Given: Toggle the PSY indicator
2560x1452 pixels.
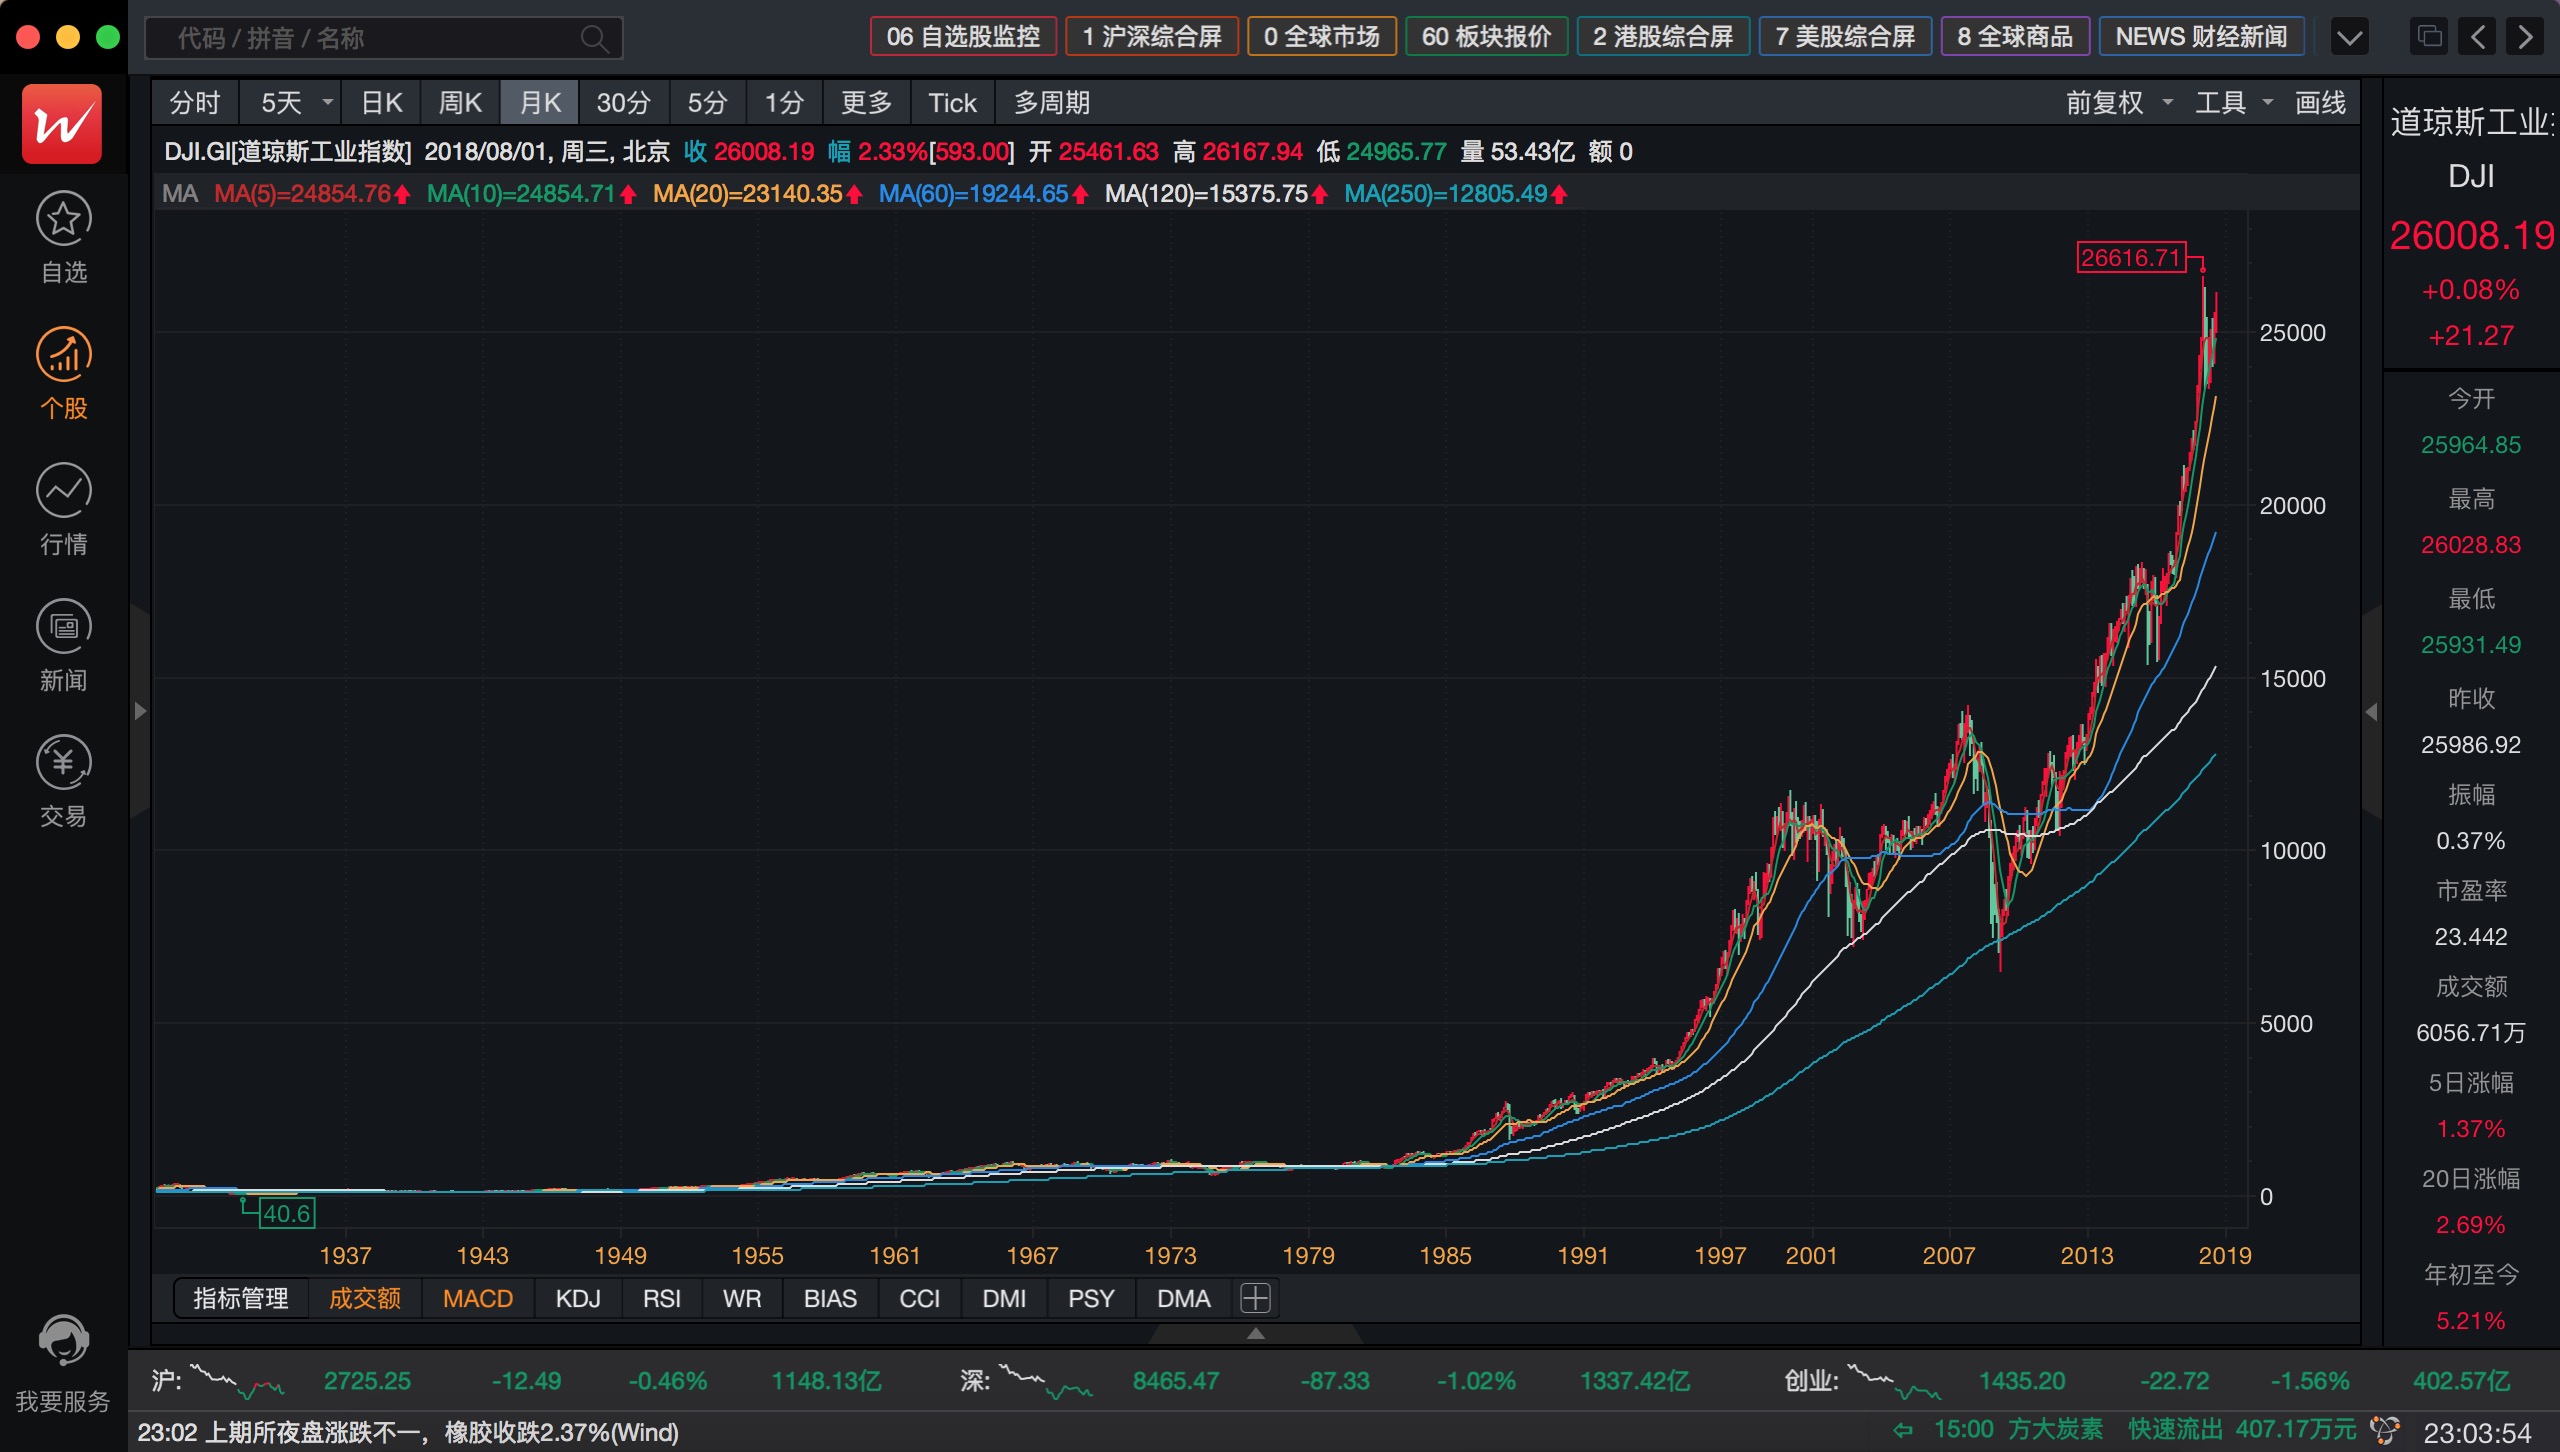Looking at the screenshot, I should click(1091, 1298).
